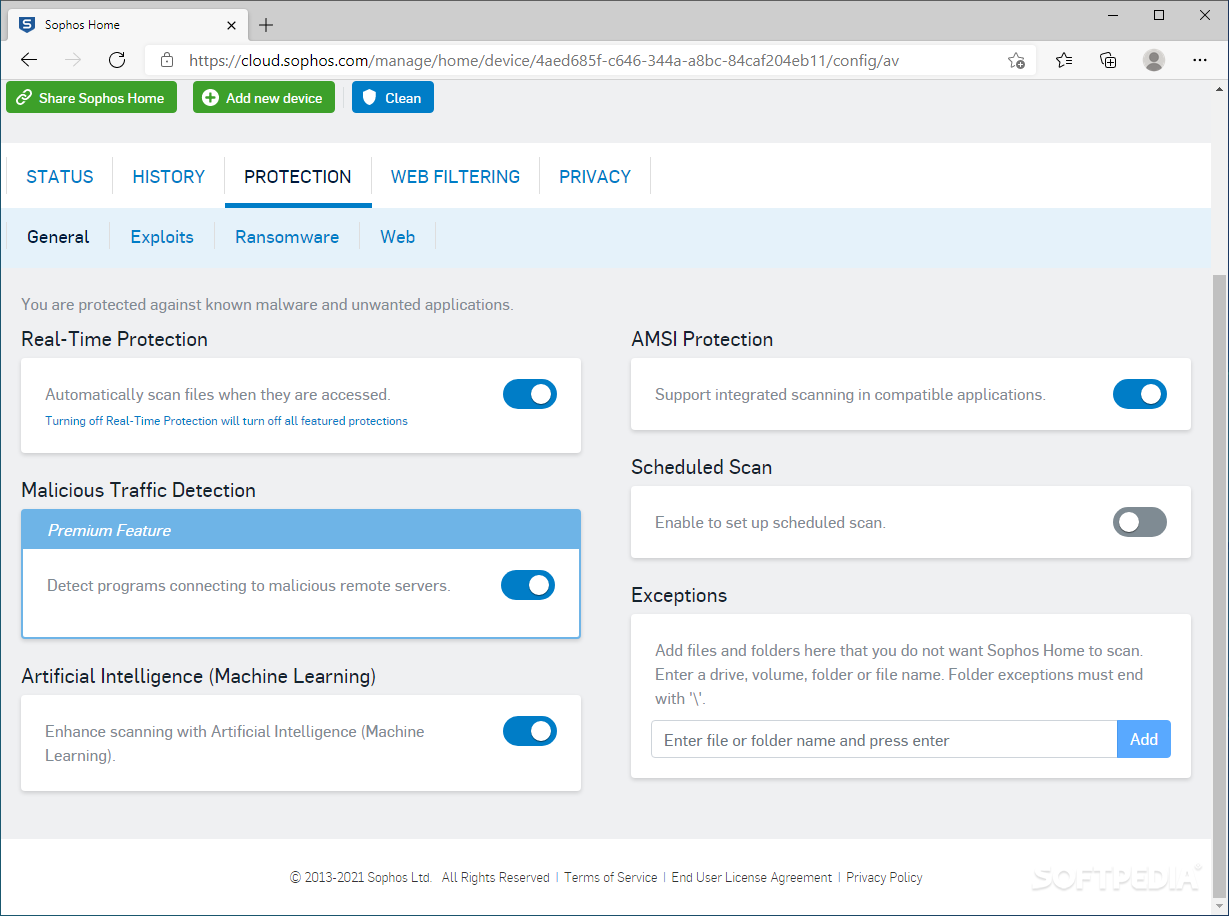Open the Favorites list icon
The width and height of the screenshot is (1229, 916).
[x=1064, y=60]
